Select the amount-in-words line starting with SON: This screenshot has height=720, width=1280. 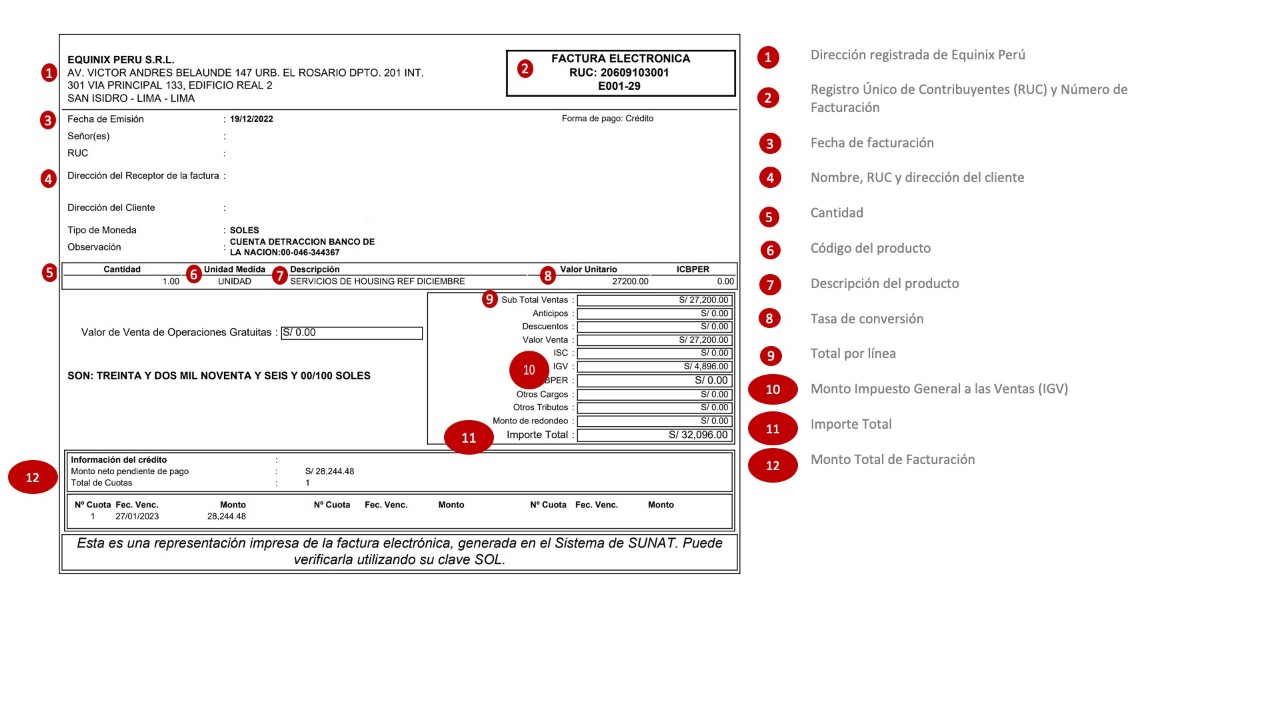(217, 376)
